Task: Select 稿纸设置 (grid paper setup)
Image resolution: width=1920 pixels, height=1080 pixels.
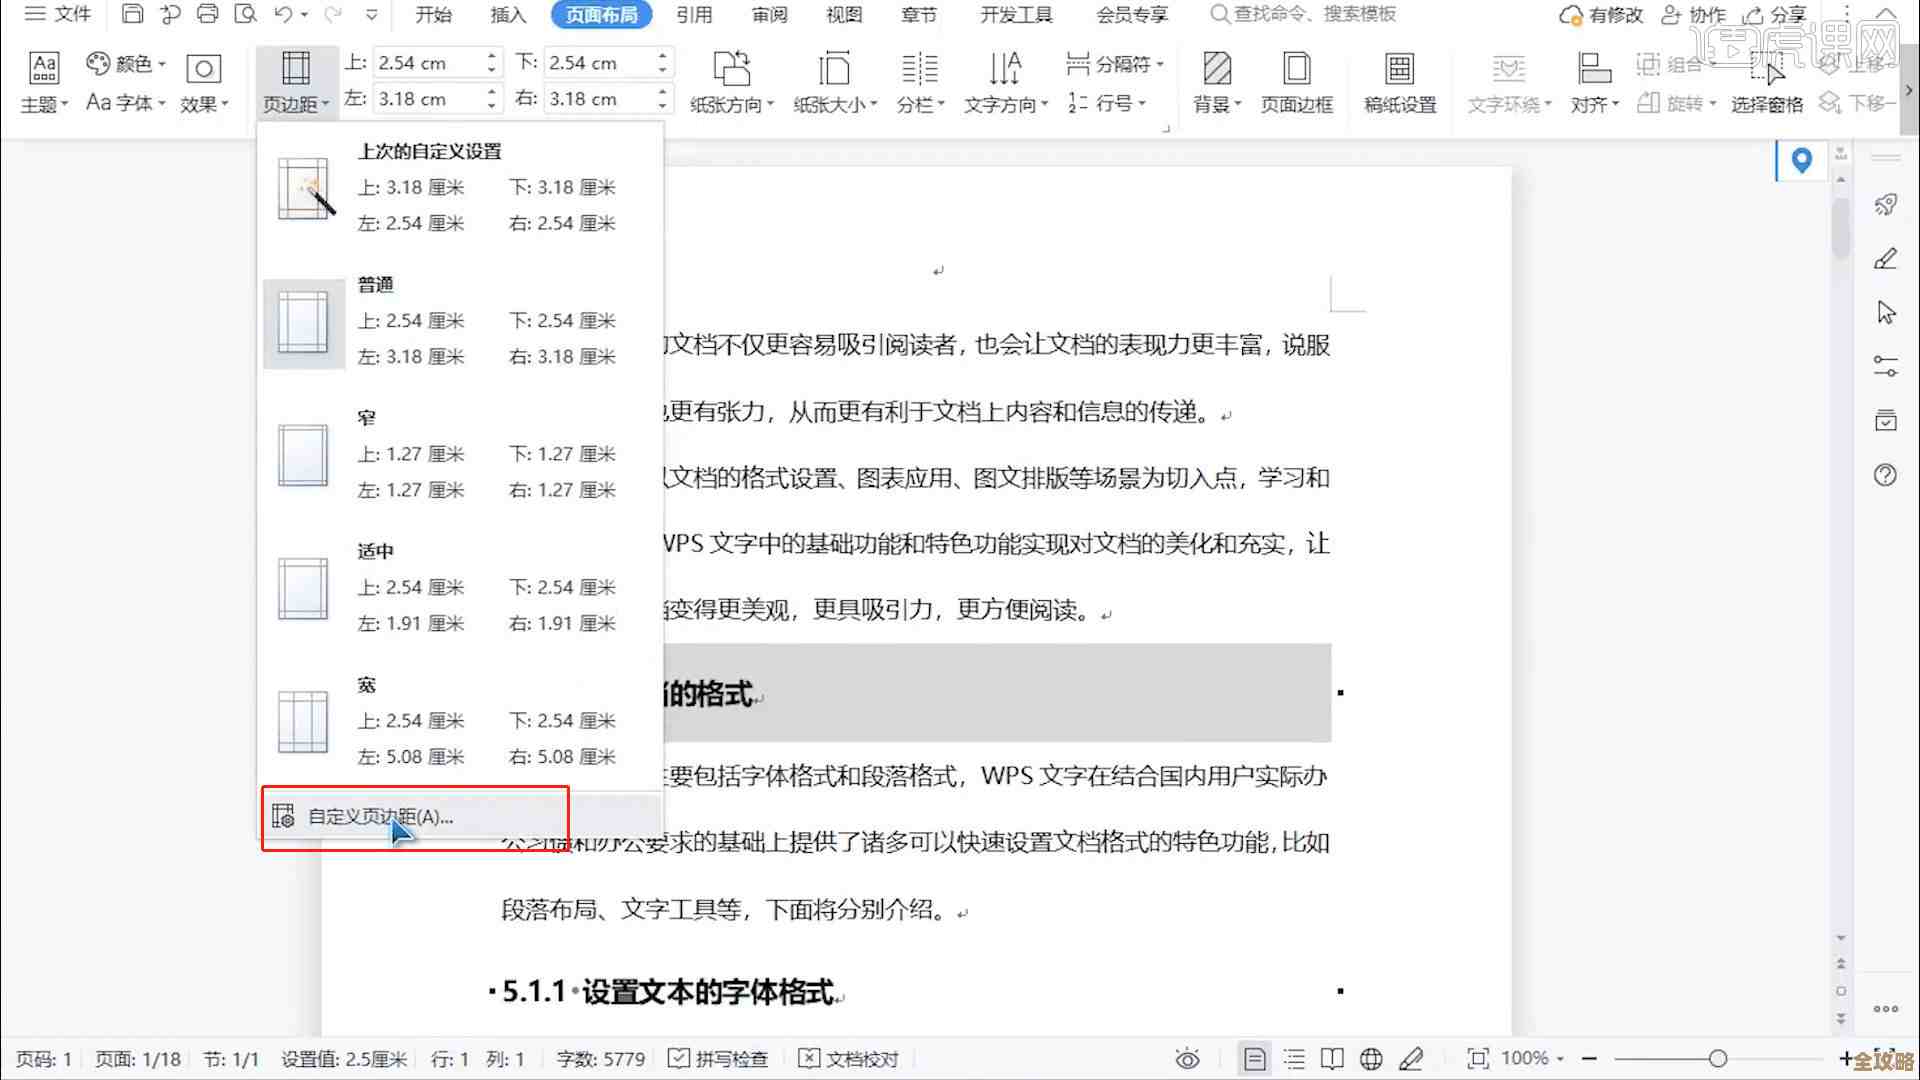Action: (1399, 82)
